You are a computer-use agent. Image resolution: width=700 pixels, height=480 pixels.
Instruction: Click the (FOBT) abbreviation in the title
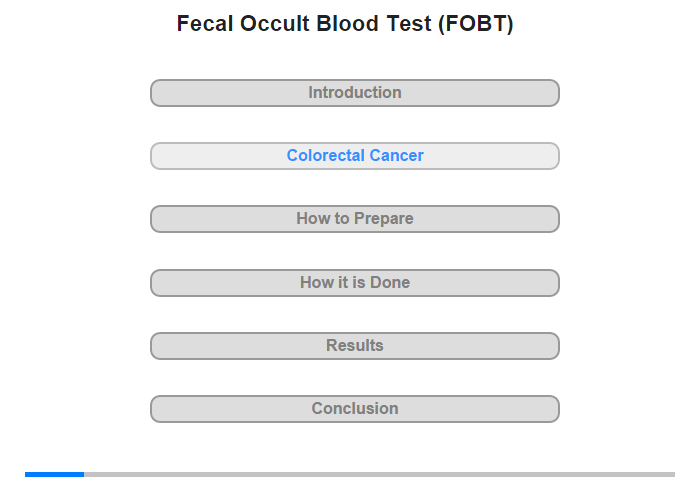coord(475,24)
